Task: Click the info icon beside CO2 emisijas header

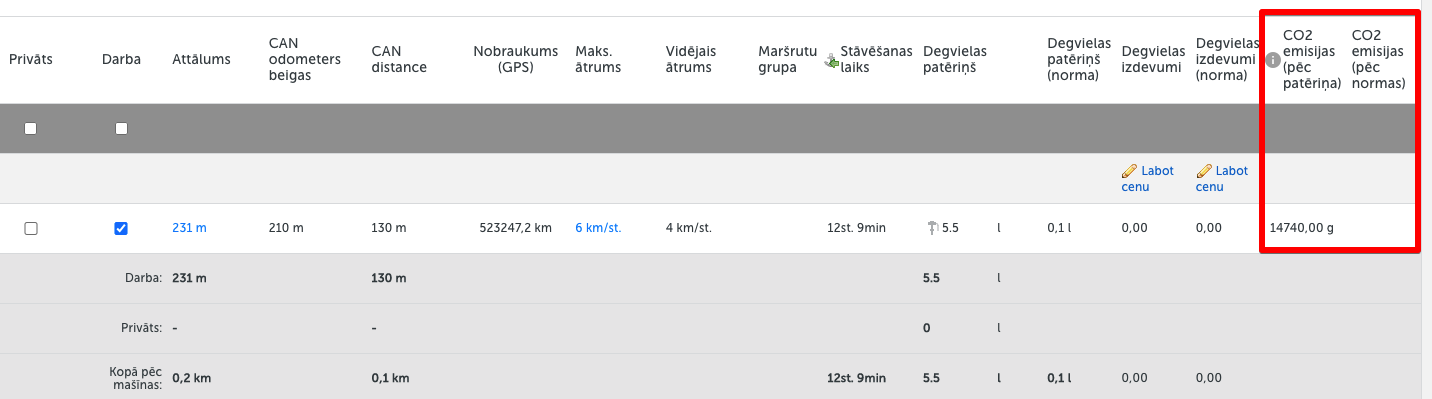Action: [1273, 60]
